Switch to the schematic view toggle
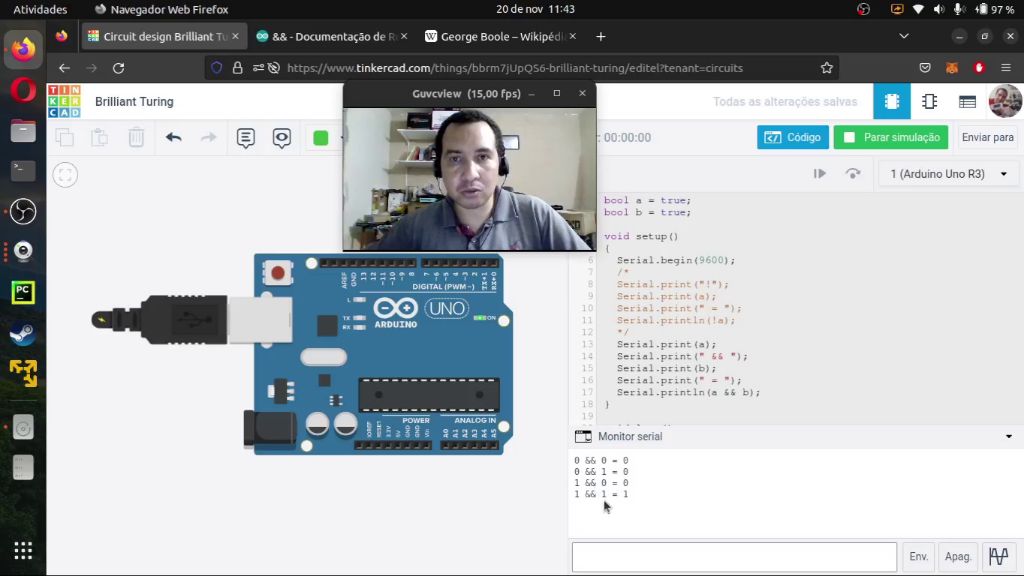Viewport: 1024px width, 576px height. click(929, 101)
